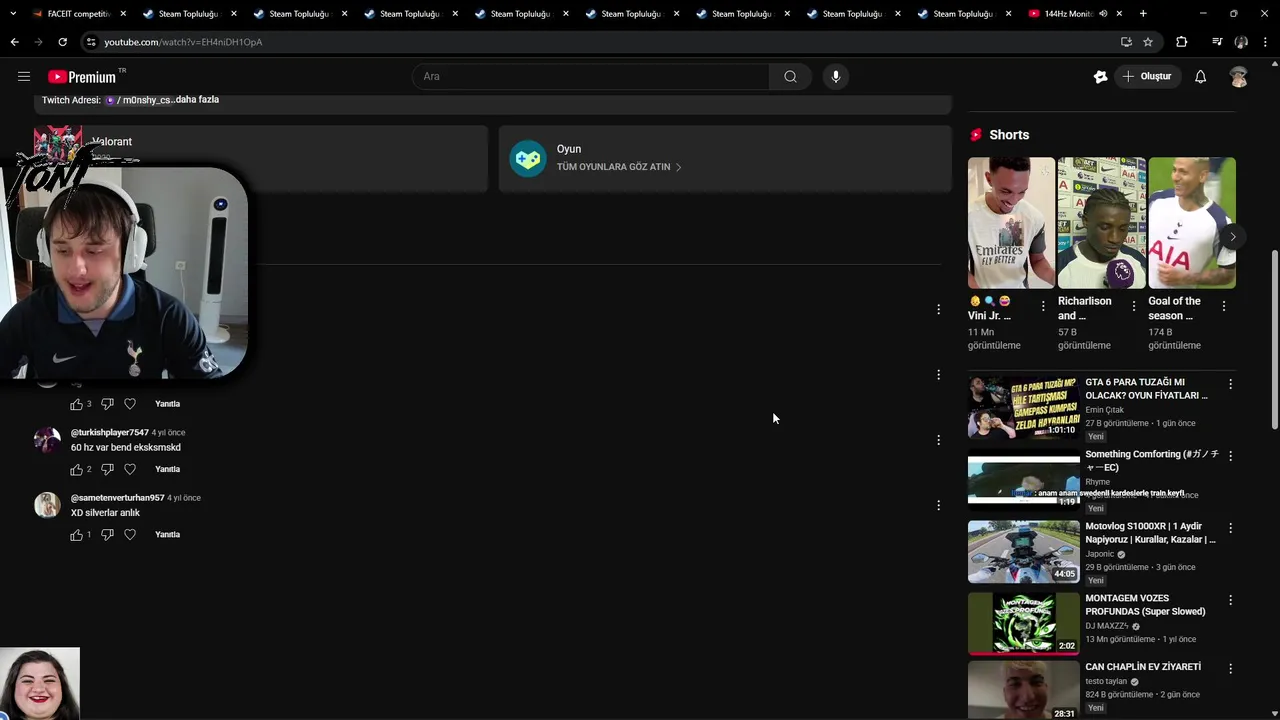Start voice search with microphone icon
The image size is (1280, 720).
tap(836, 76)
